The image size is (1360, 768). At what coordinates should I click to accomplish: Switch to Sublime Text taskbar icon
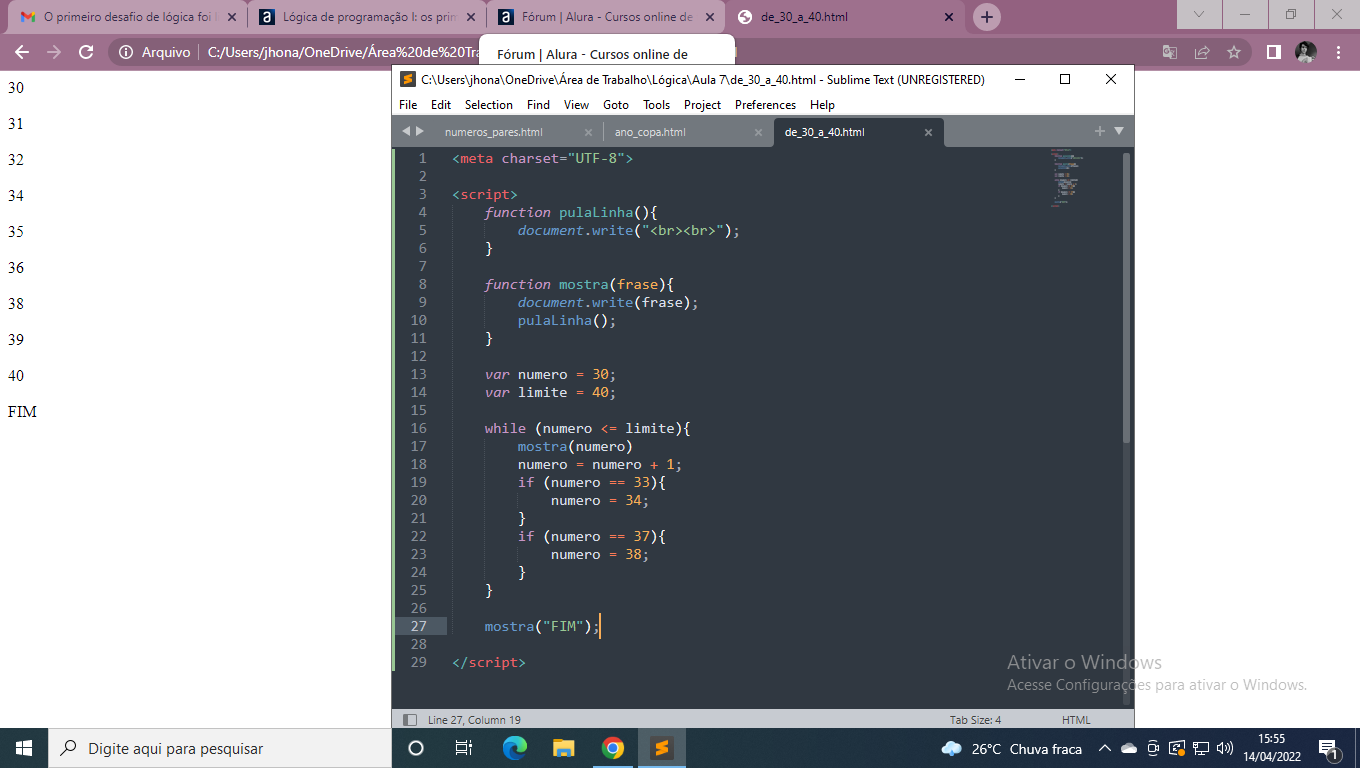click(661, 748)
